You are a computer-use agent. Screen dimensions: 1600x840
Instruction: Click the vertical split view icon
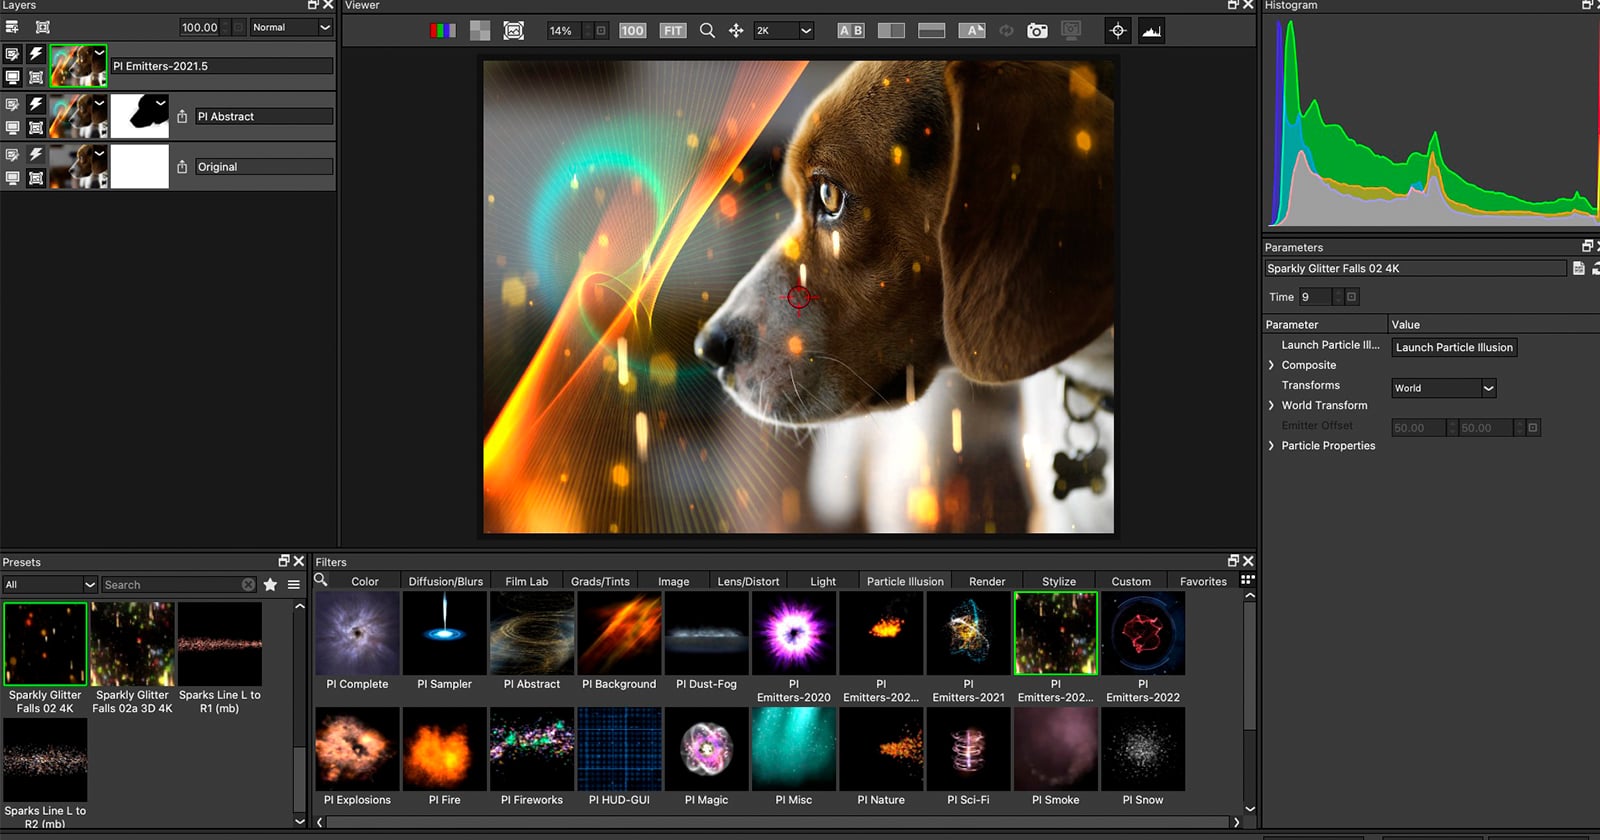point(891,31)
